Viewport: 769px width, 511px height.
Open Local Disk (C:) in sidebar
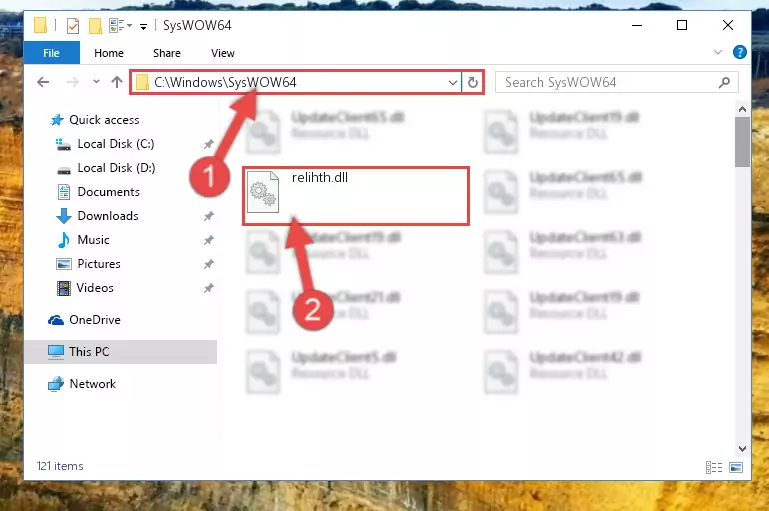116,144
